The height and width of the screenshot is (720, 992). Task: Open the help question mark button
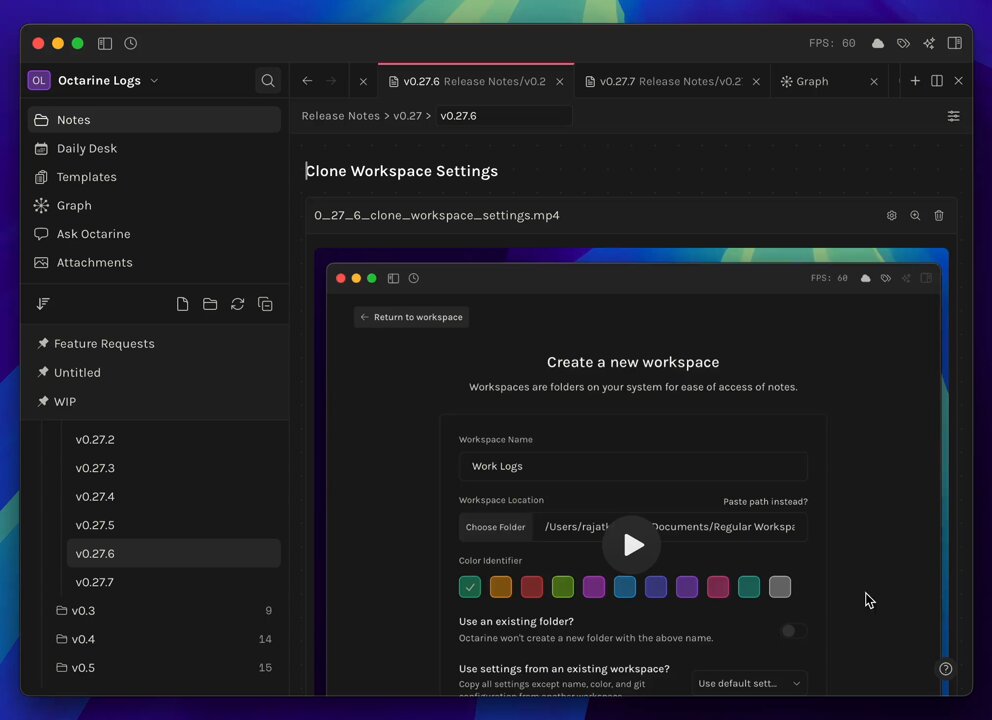tap(946, 669)
